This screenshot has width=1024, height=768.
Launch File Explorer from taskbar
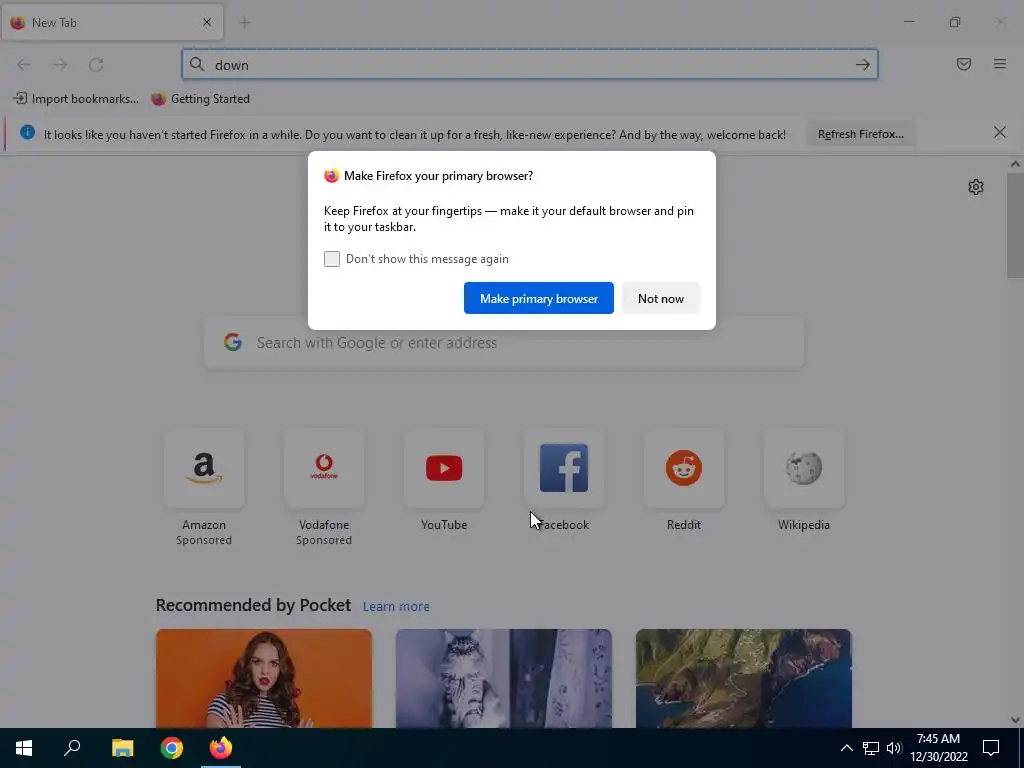pos(122,748)
